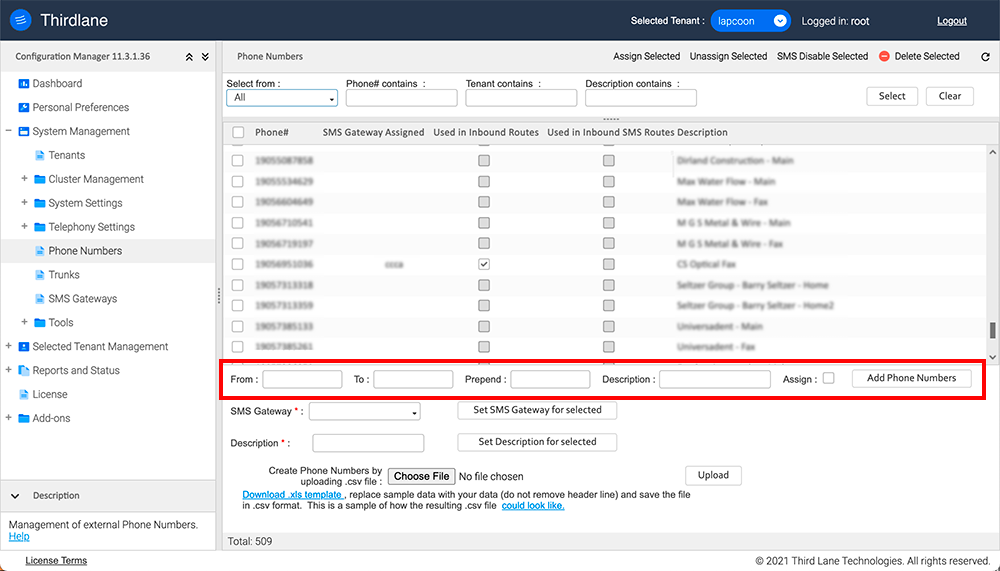The width and height of the screenshot is (1000, 571).
Task: Click the Trunks page icon
Action: (x=40, y=275)
